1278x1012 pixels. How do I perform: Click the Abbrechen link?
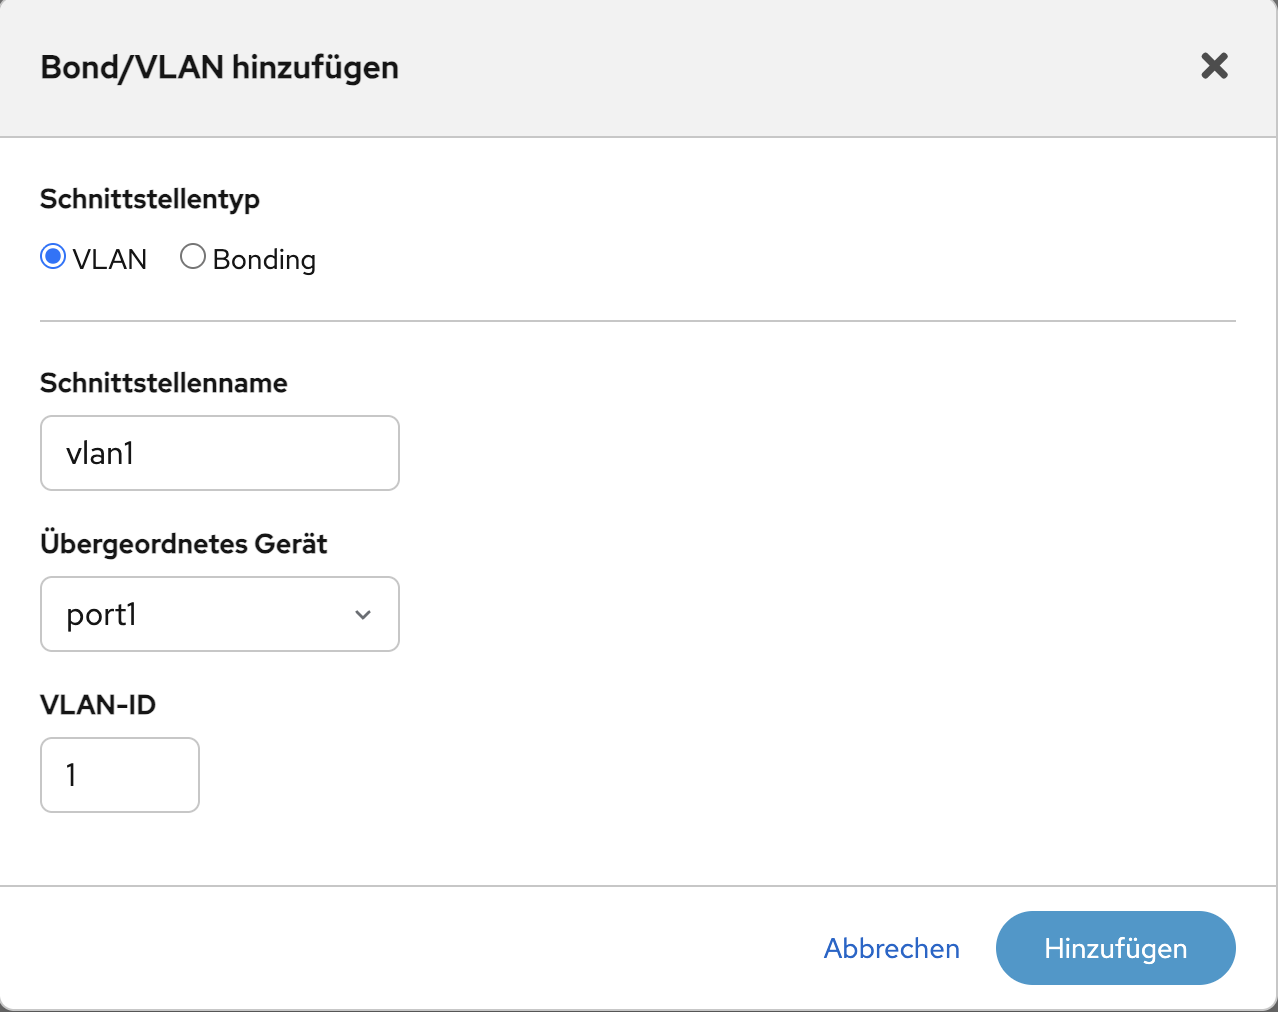pyautogui.click(x=892, y=948)
